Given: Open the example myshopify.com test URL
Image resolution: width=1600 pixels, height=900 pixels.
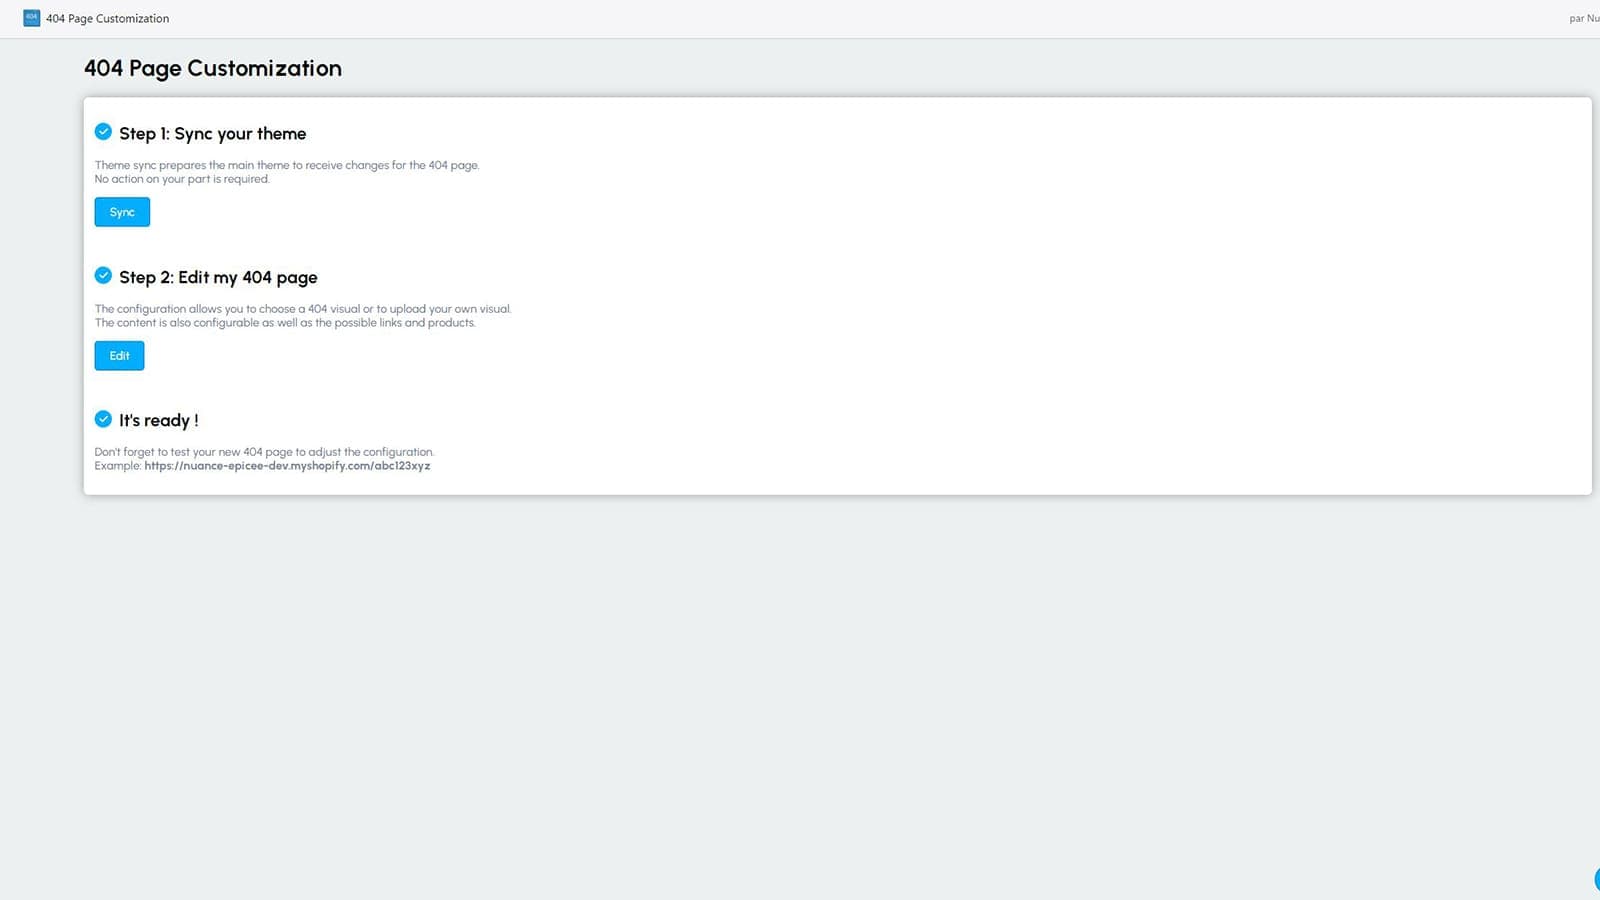Looking at the screenshot, I should point(287,465).
